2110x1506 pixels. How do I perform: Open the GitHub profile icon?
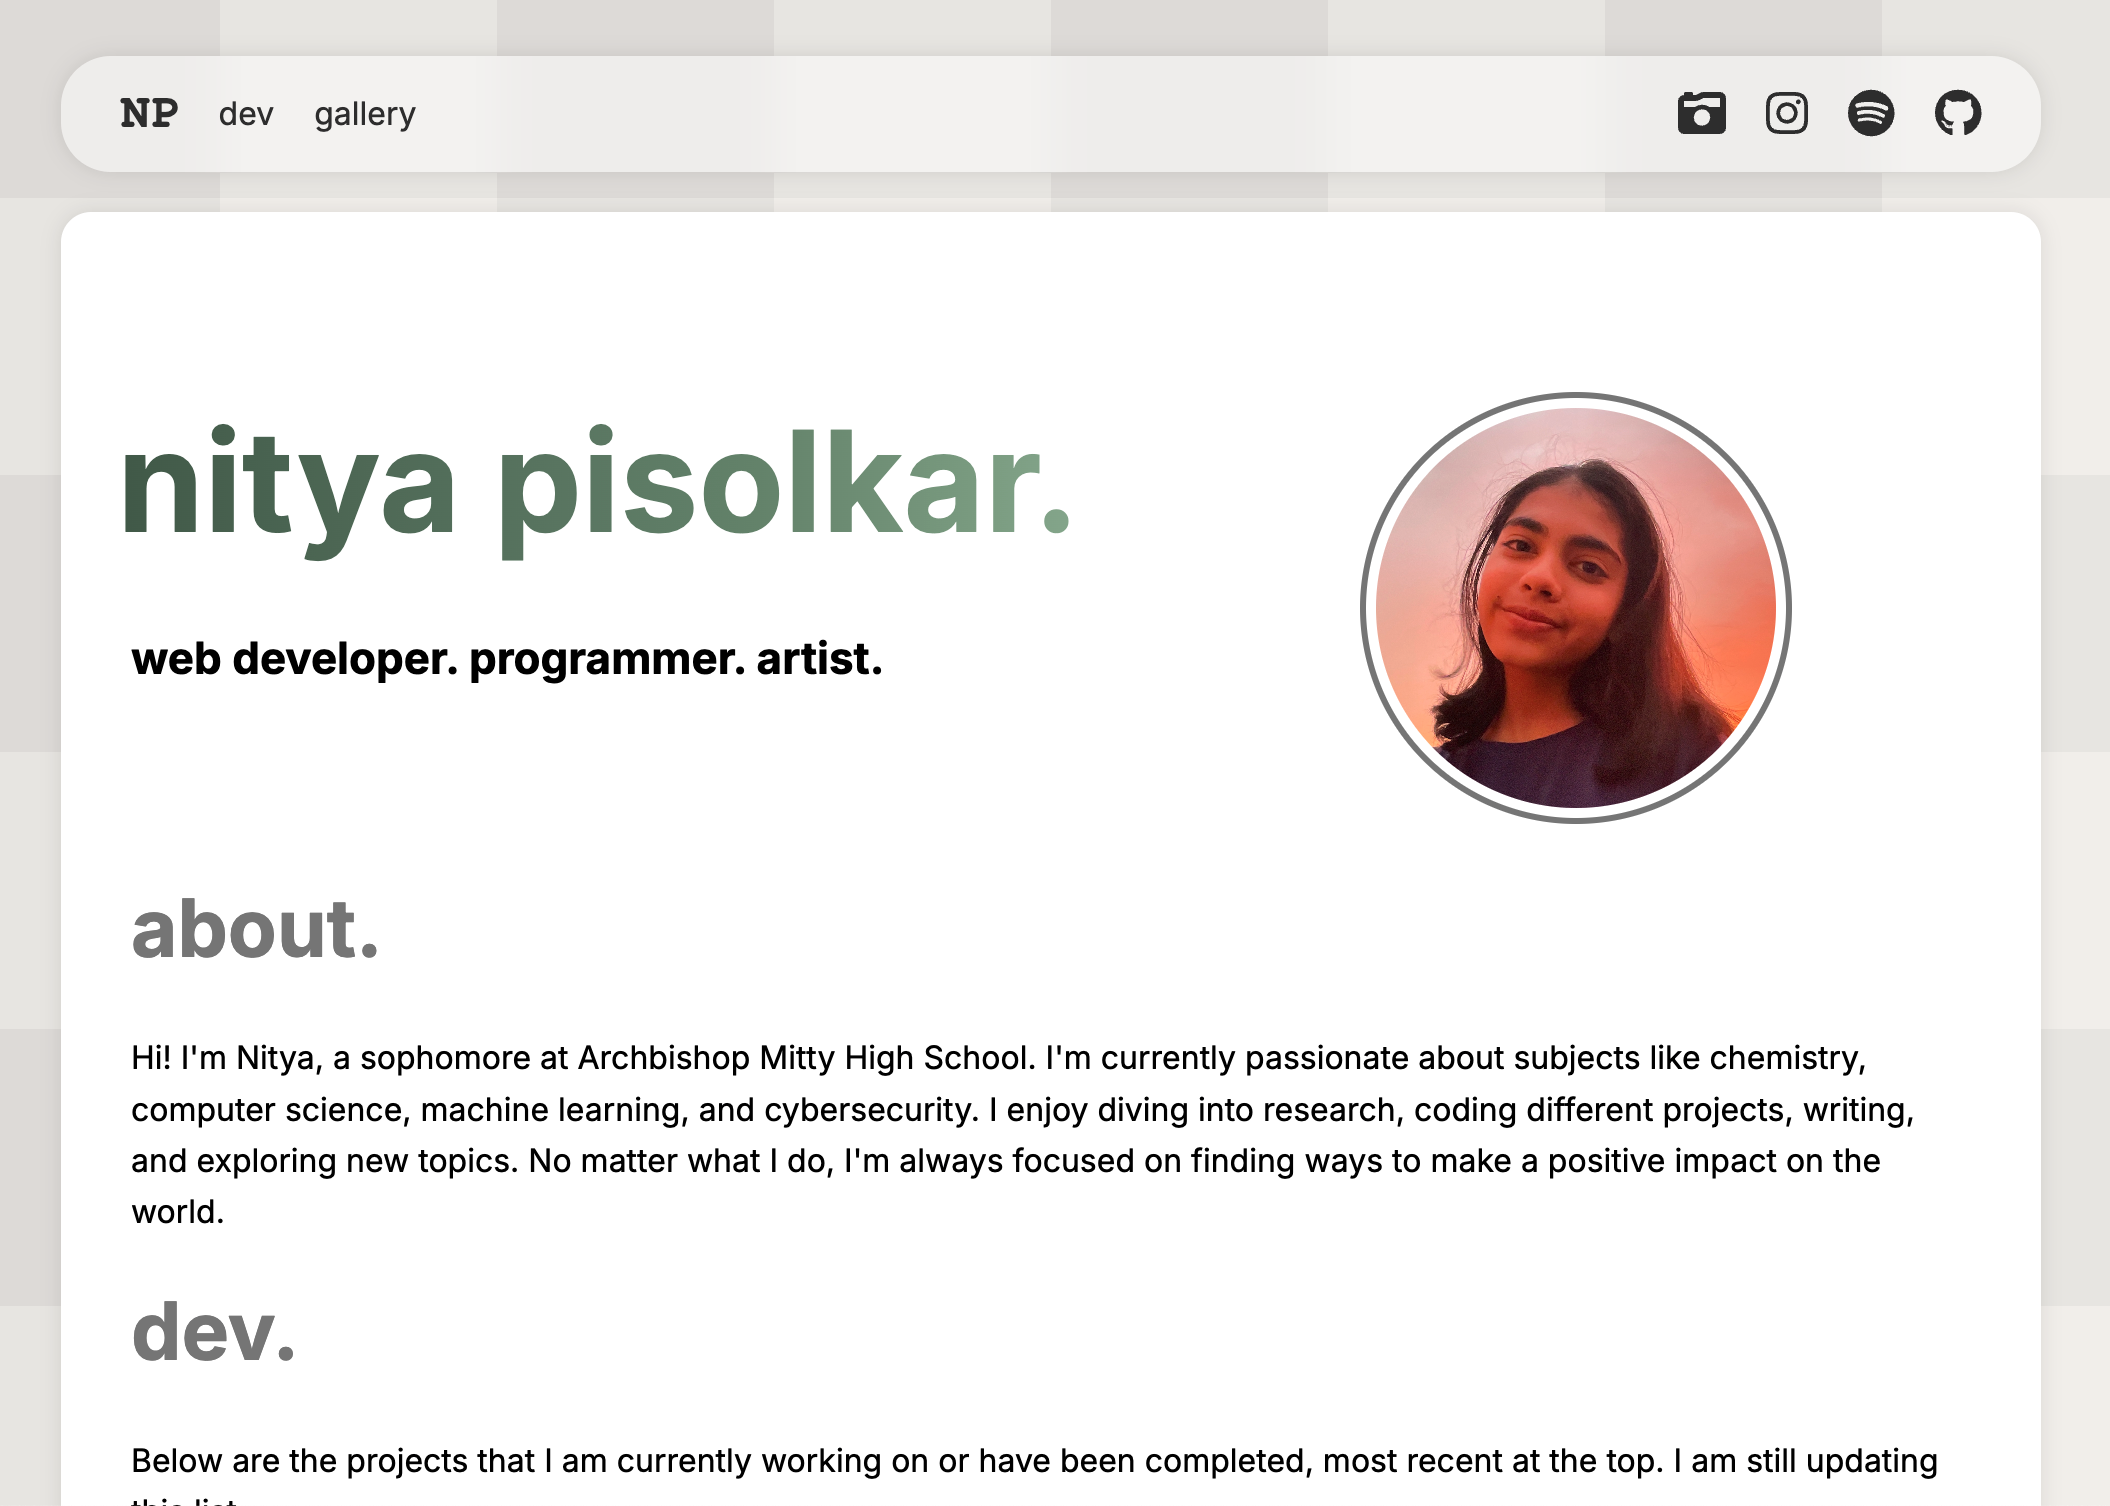(1957, 113)
